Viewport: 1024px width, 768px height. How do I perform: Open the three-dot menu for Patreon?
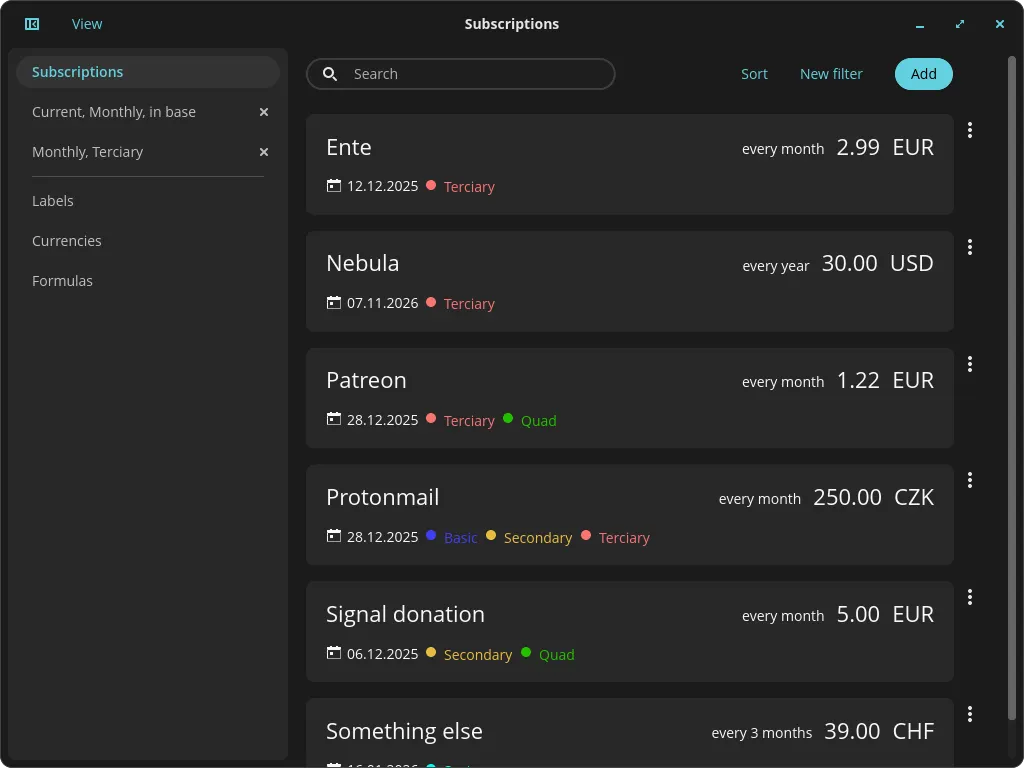pyautogui.click(x=970, y=364)
